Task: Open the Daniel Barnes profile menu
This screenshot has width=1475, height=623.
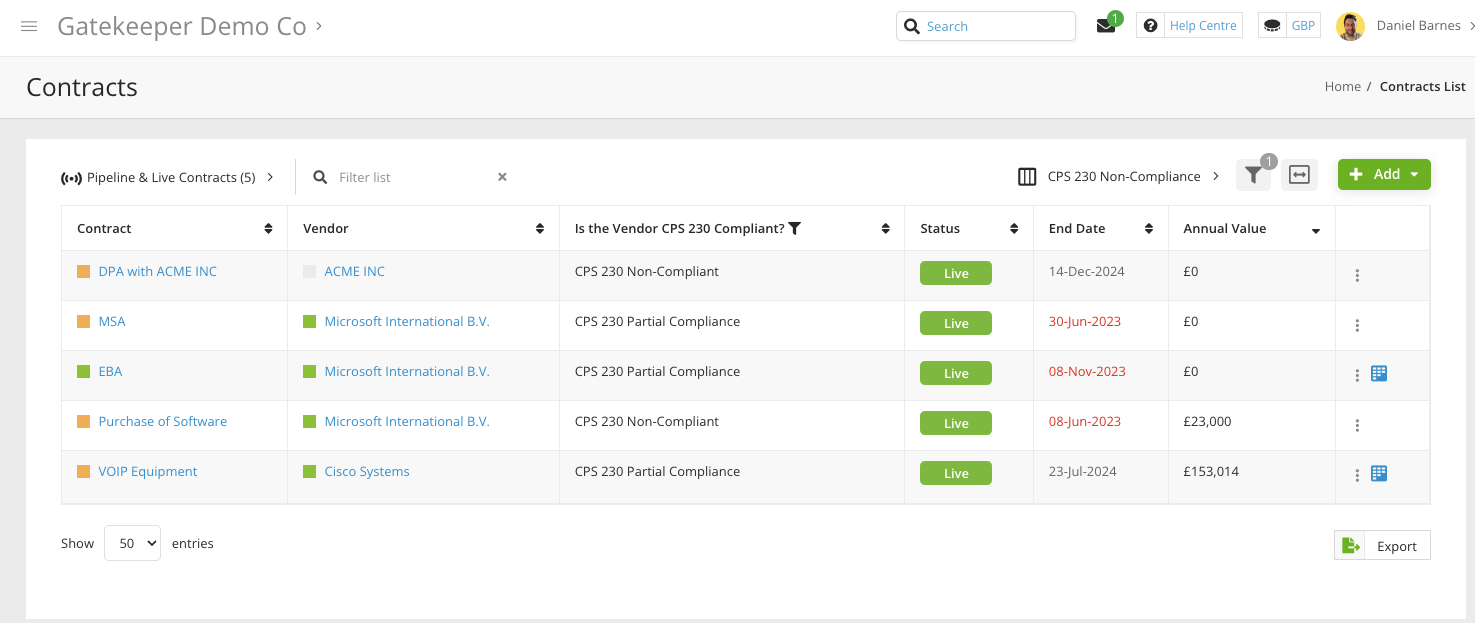Action: (x=1419, y=25)
